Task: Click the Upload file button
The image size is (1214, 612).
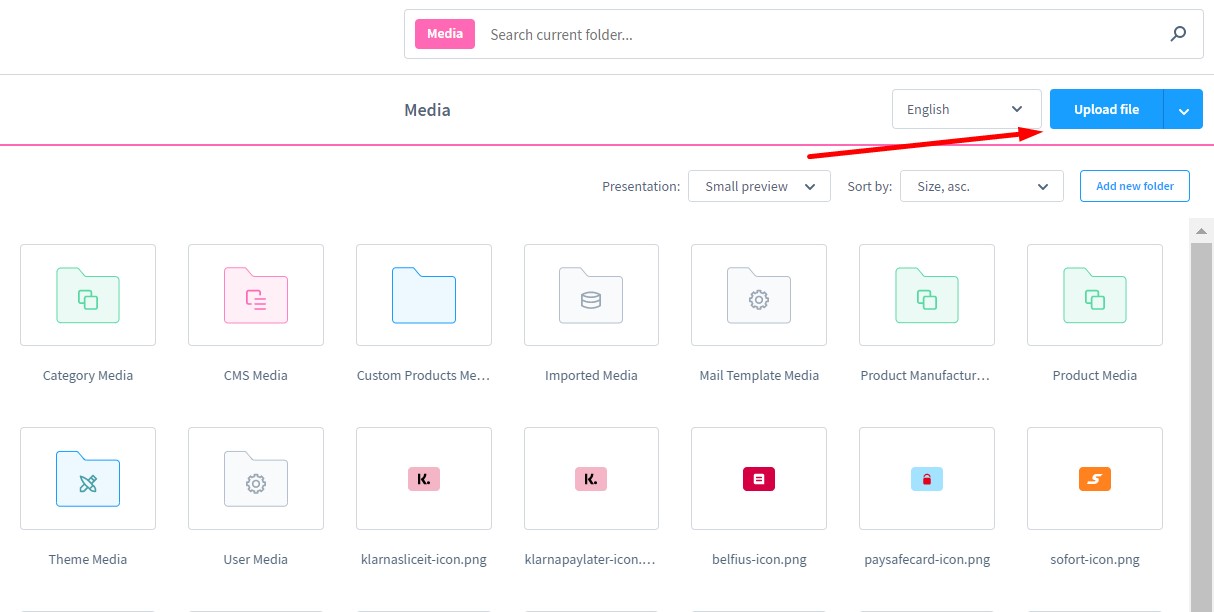Action: point(1106,110)
